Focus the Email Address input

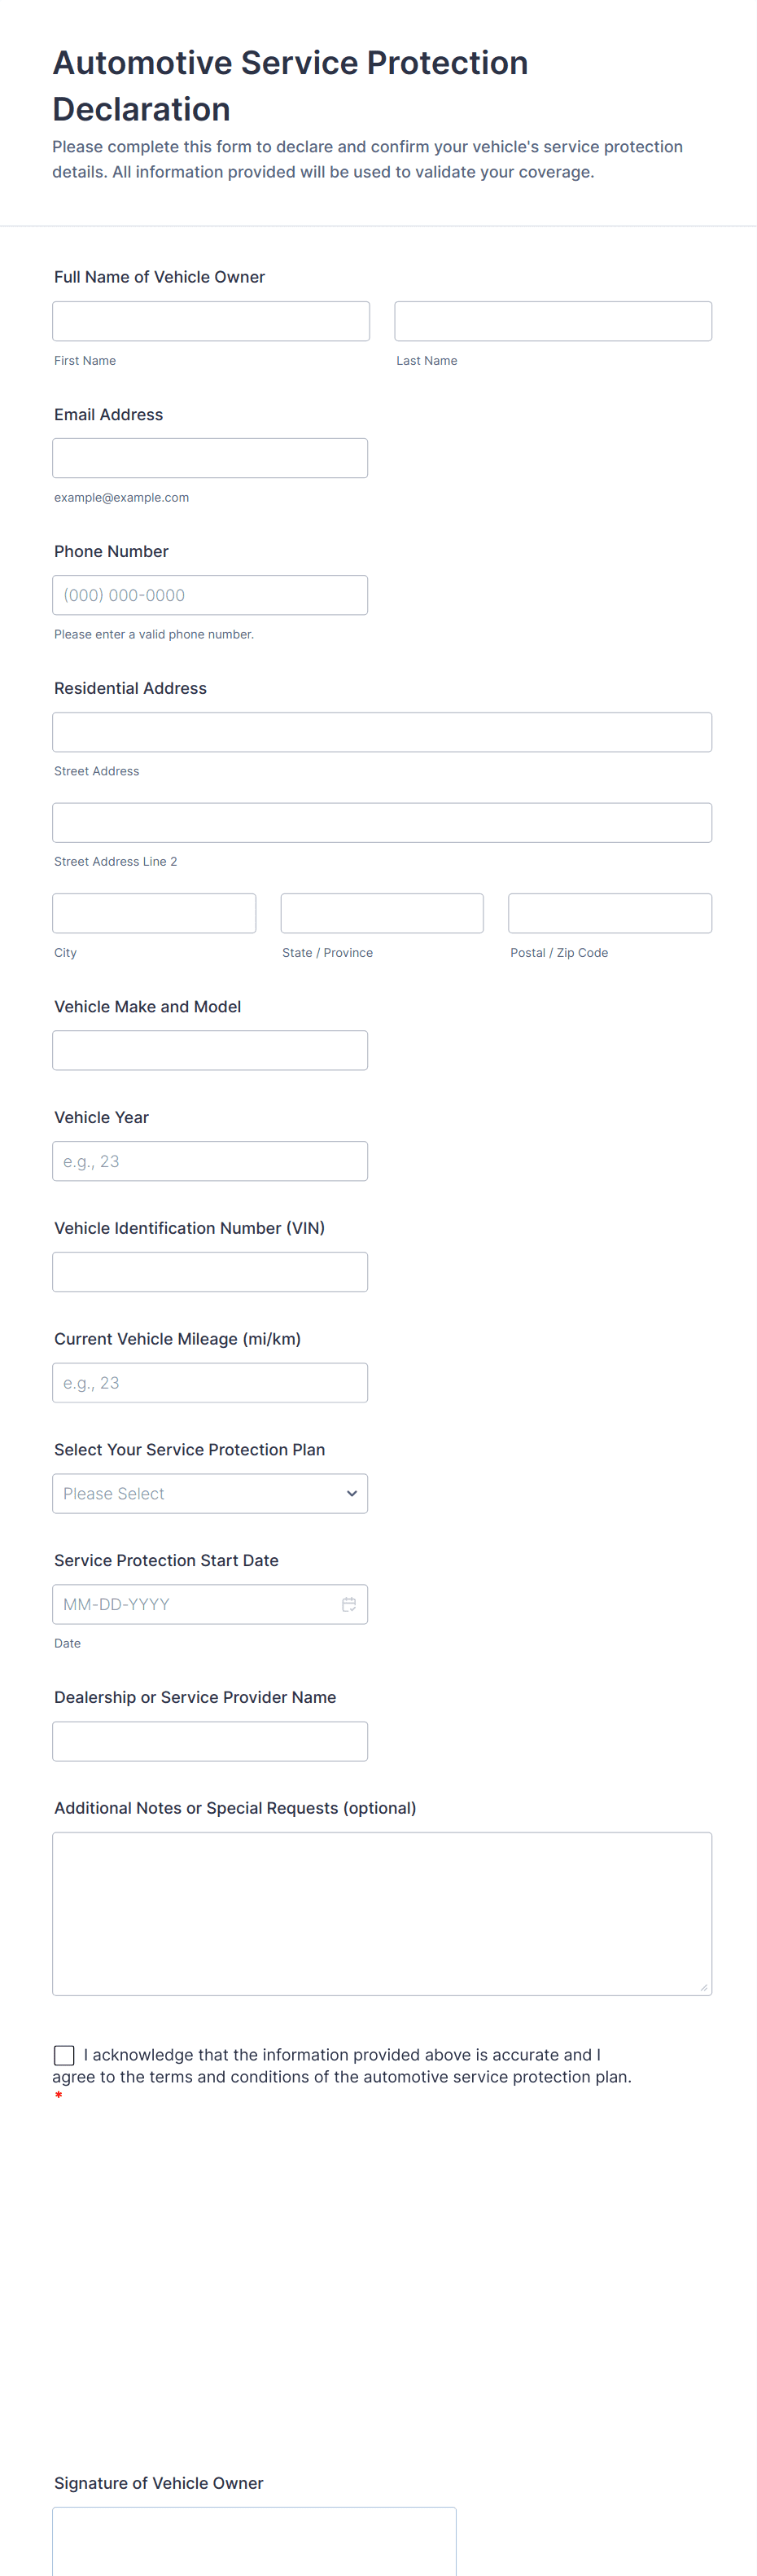coord(210,458)
